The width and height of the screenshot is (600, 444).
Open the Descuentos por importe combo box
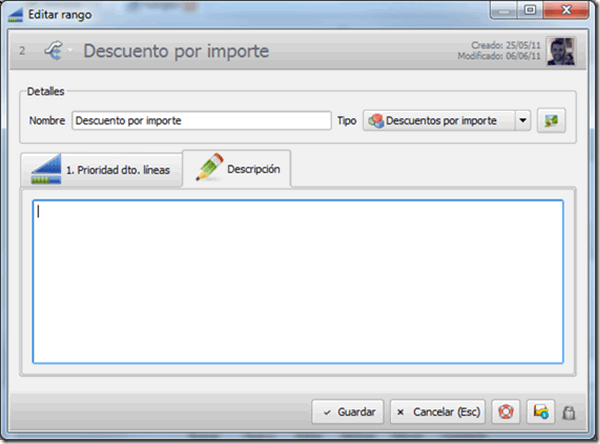click(x=447, y=121)
